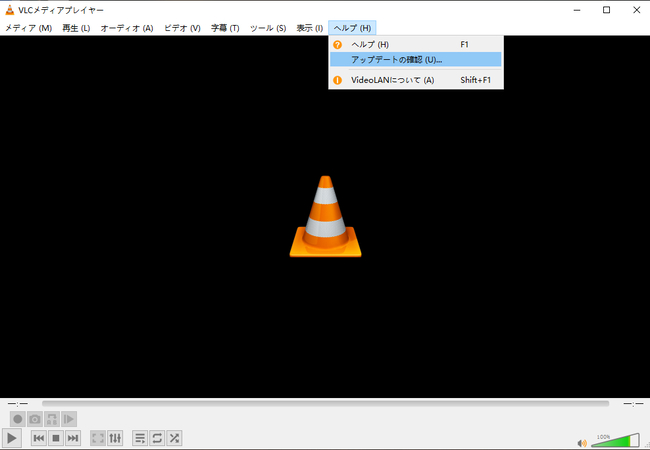Toggle loop repeat mode
650x450 pixels.
coord(157,438)
